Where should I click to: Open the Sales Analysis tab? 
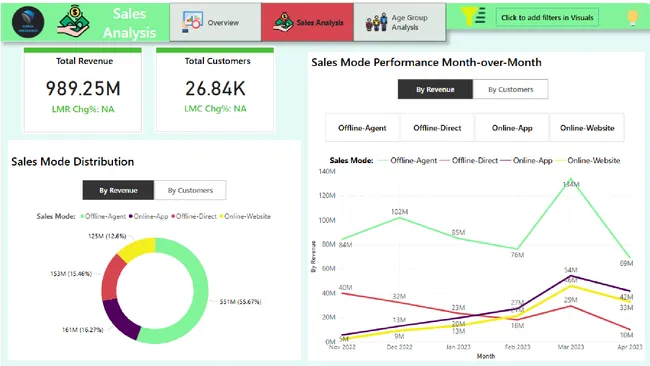click(308, 22)
